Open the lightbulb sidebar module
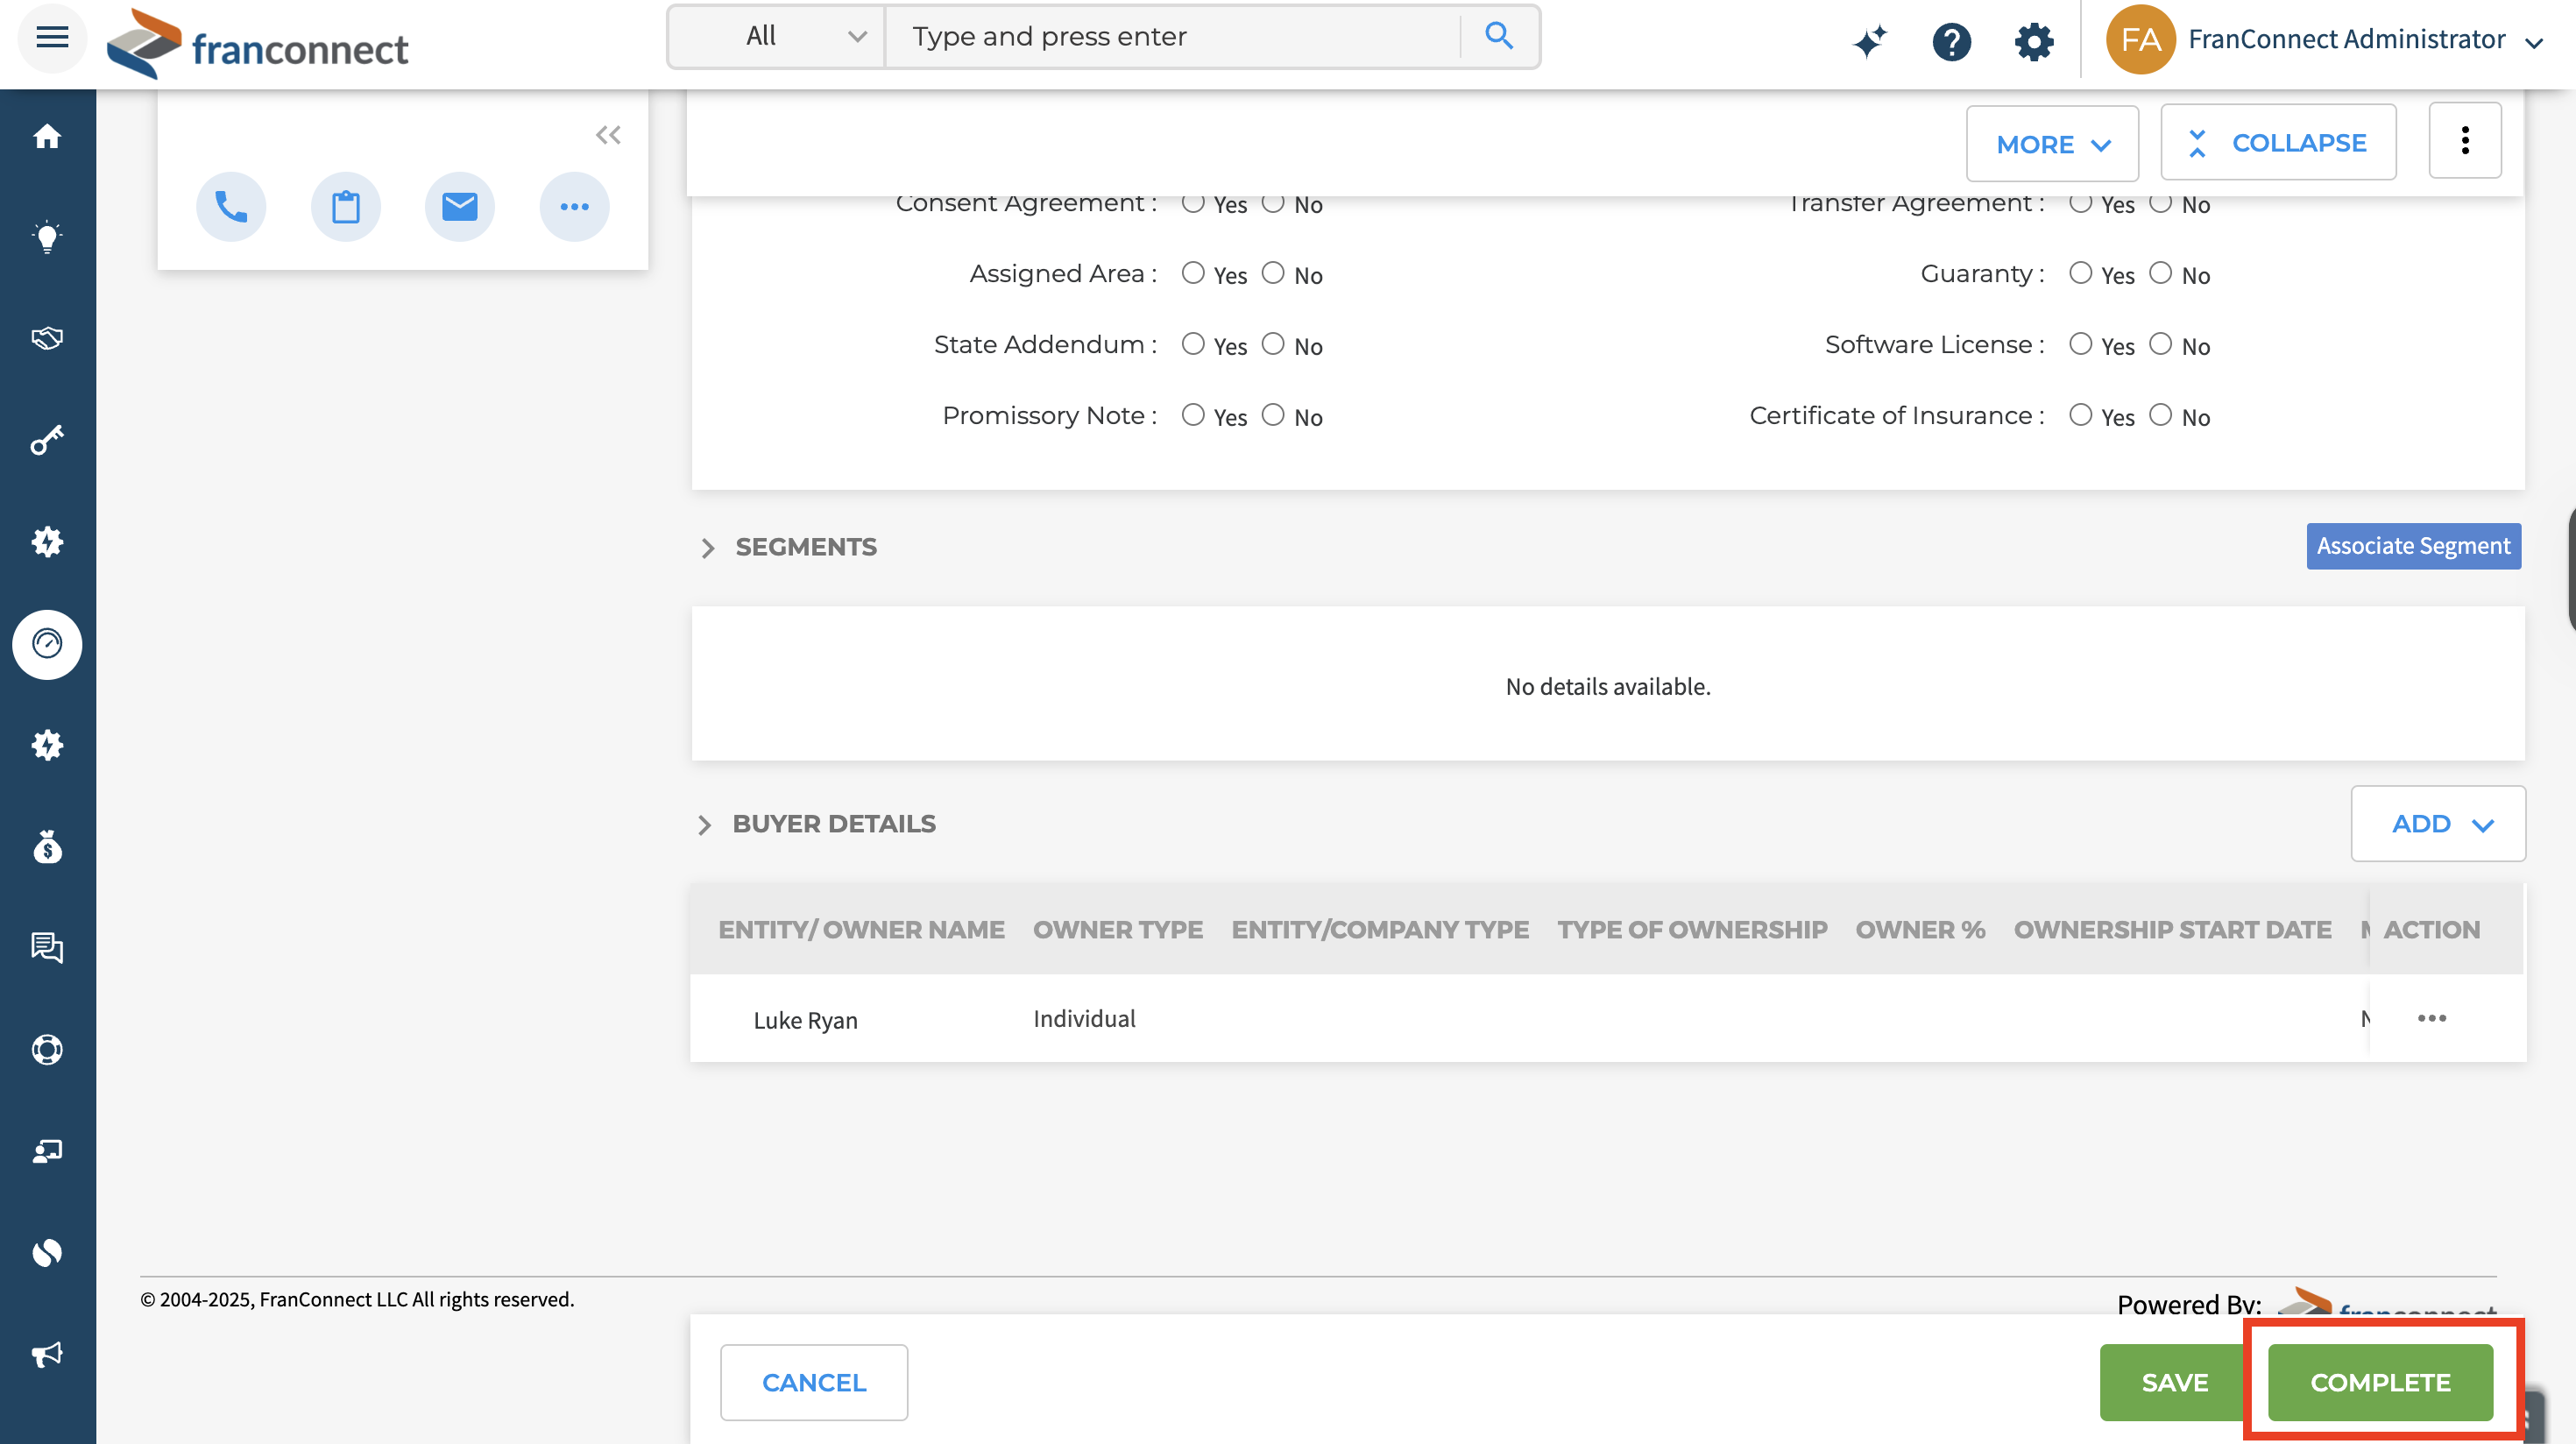 tap(47, 237)
